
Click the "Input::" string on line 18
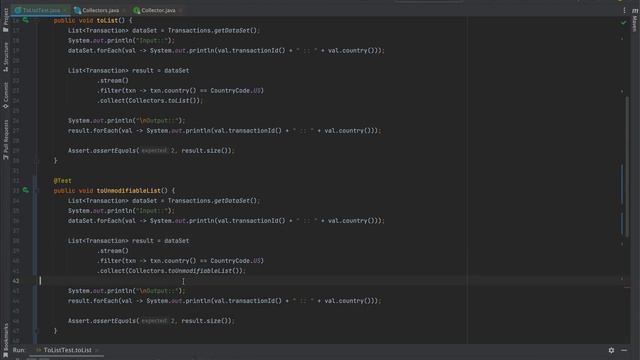153,40
